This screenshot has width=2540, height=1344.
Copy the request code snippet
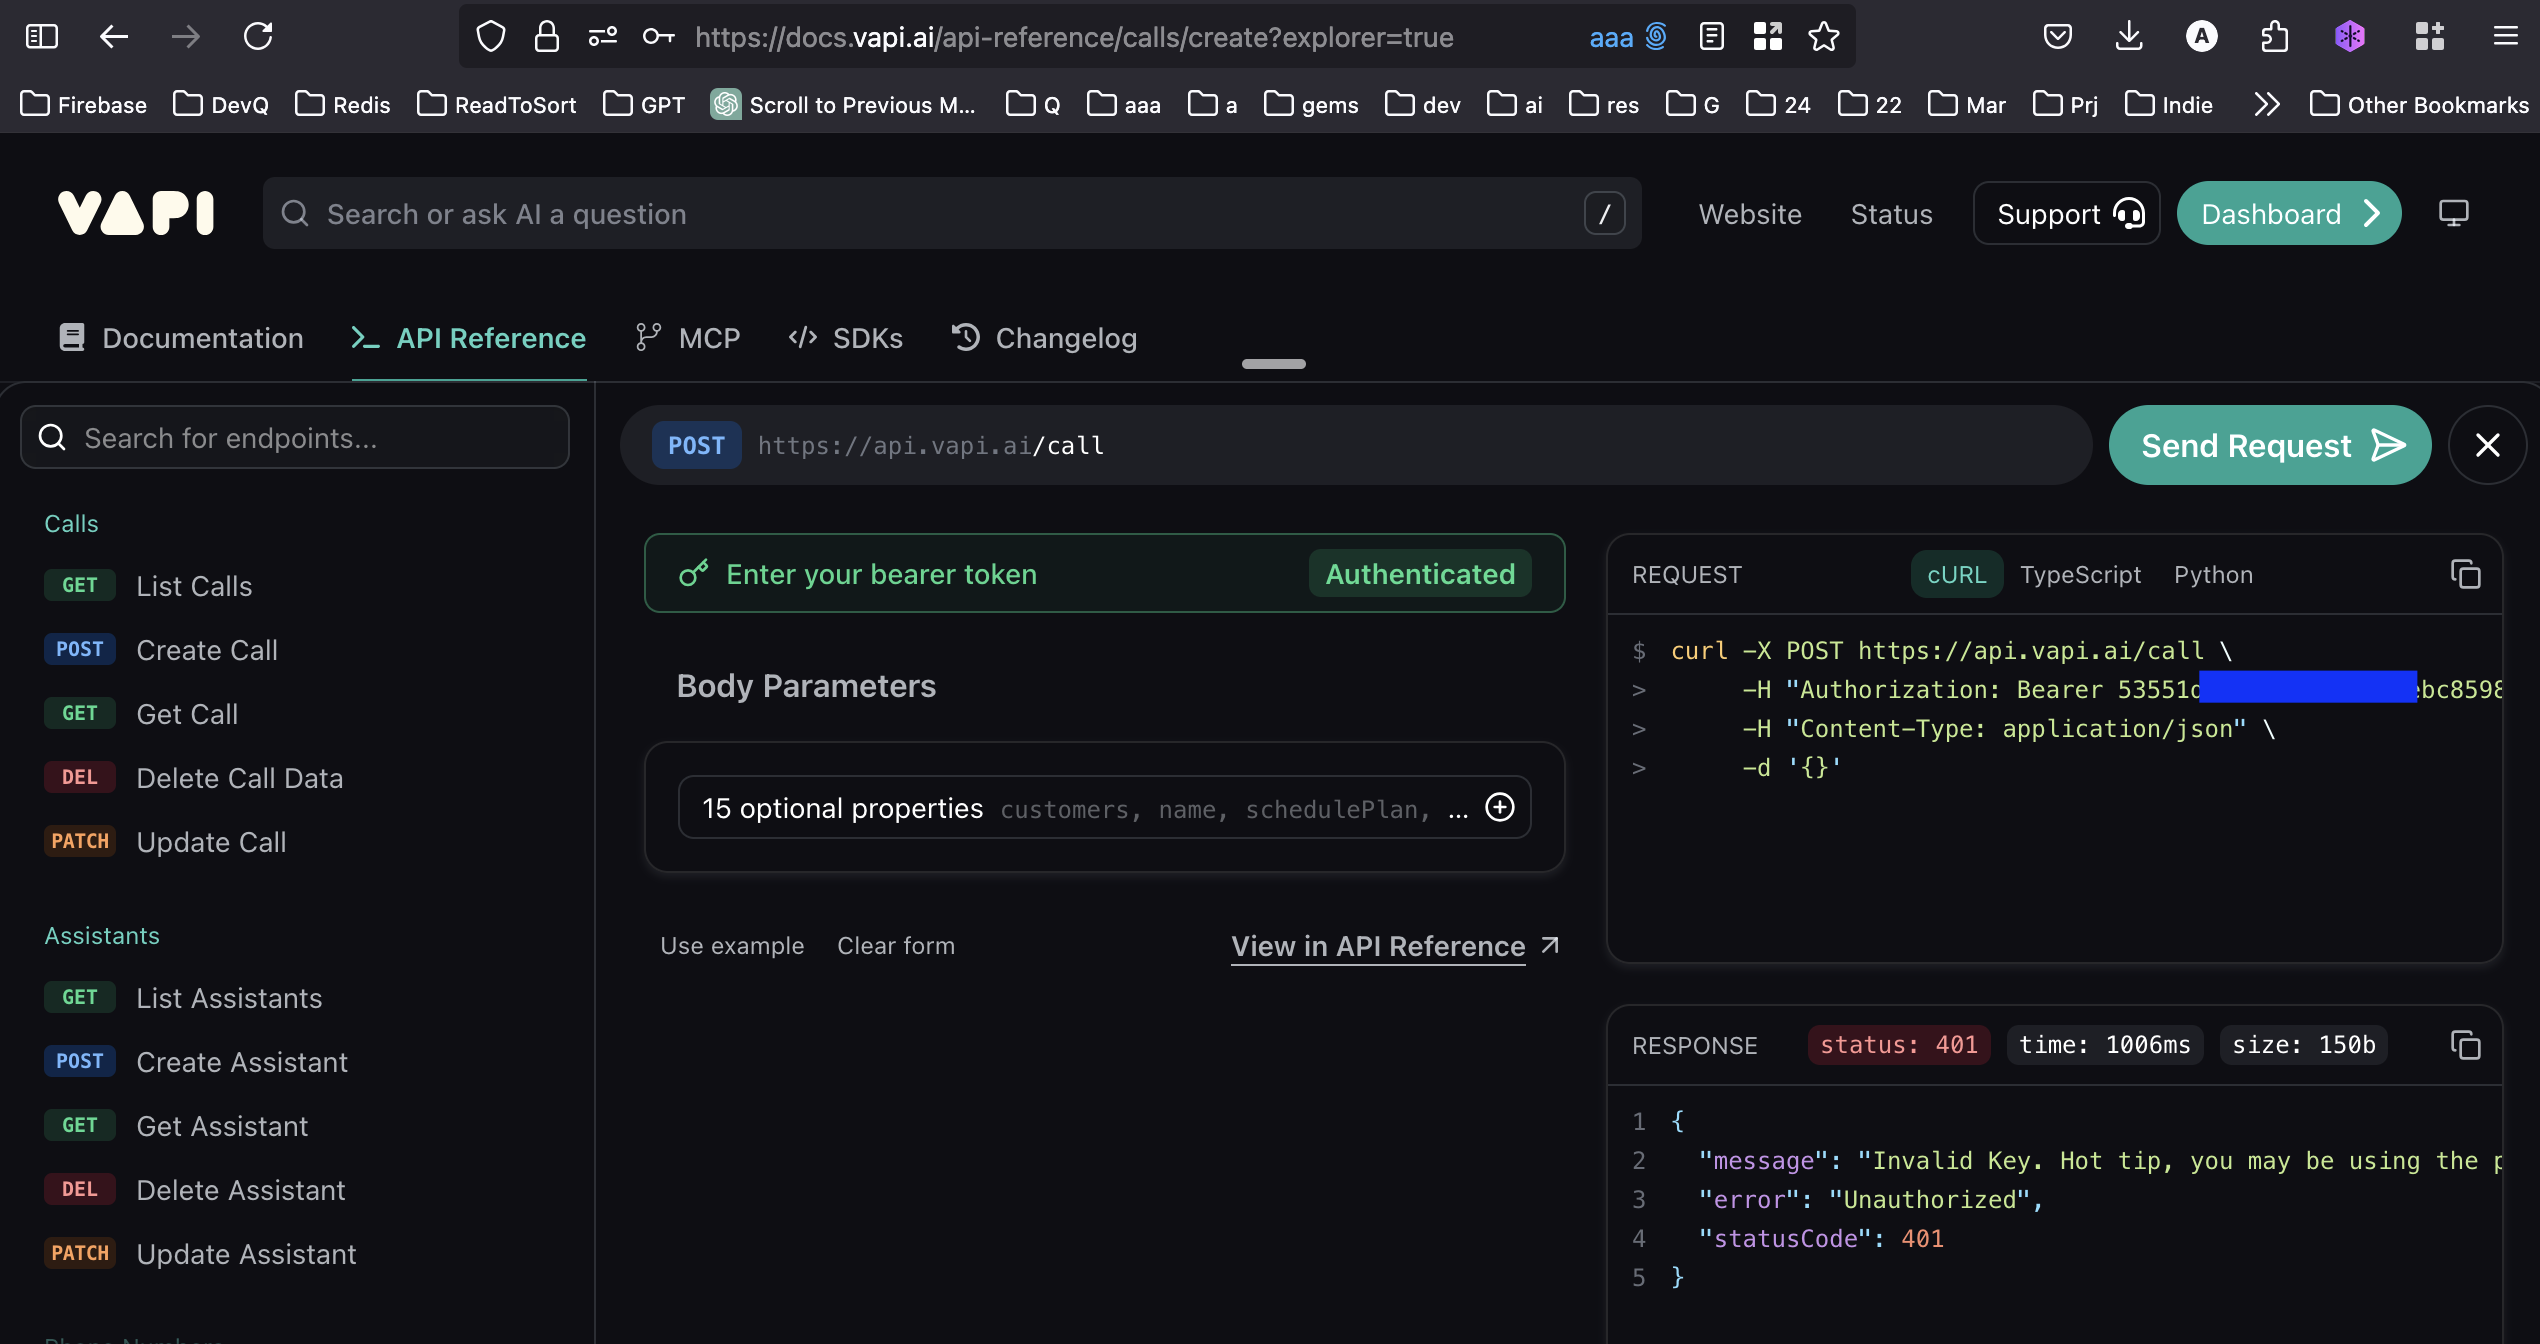click(x=2465, y=574)
